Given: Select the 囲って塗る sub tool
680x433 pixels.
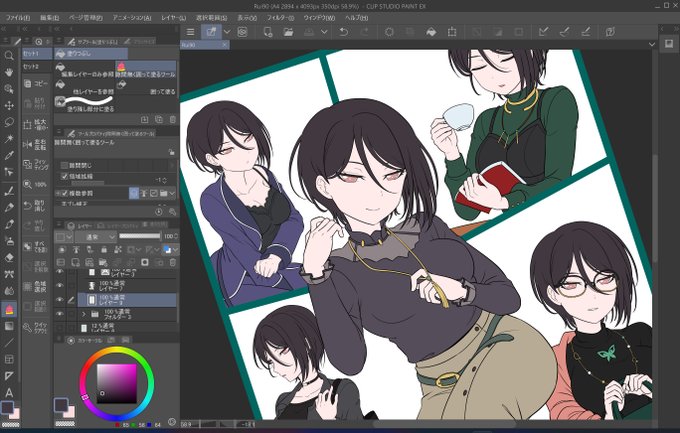Looking at the screenshot, I should coord(146,87).
